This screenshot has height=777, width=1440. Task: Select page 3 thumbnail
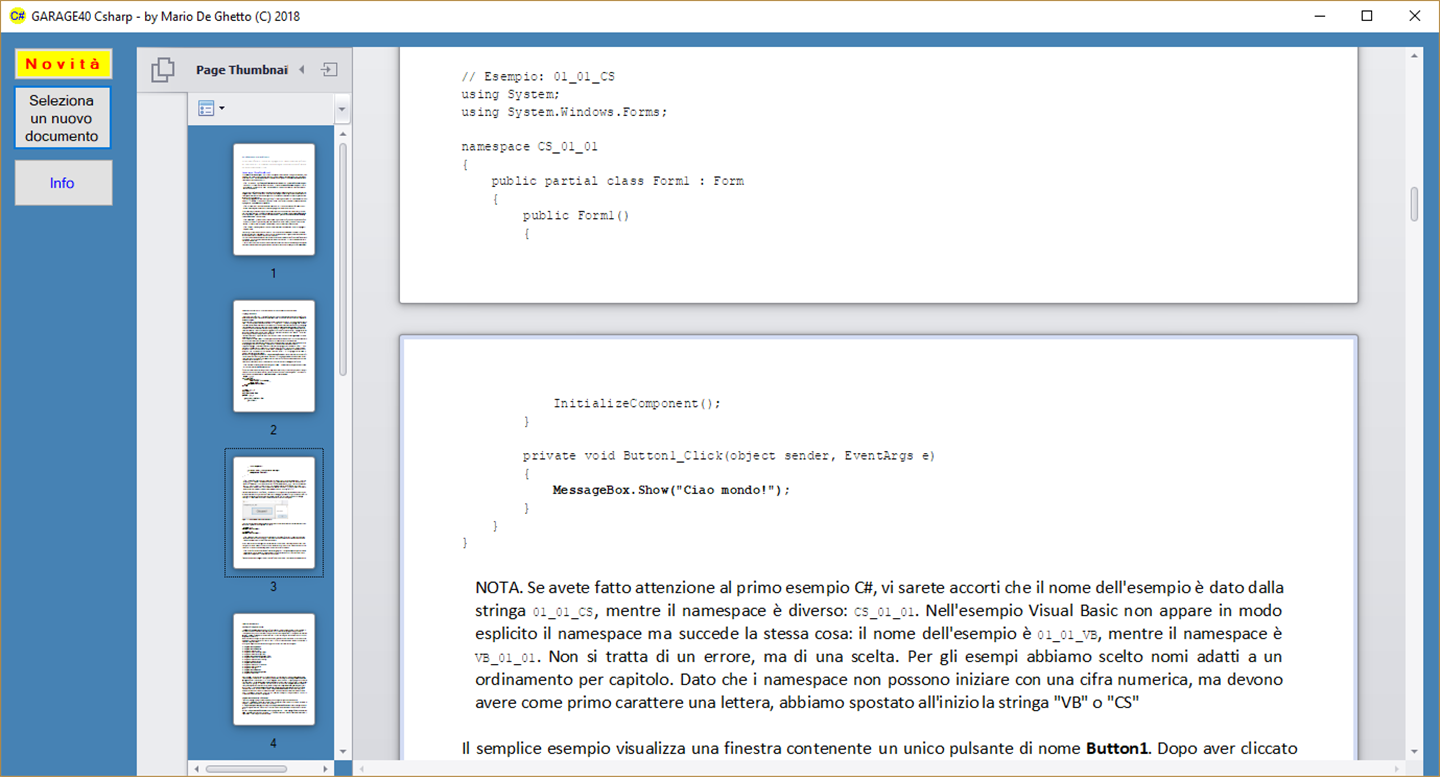pyautogui.click(x=274, y=513)
